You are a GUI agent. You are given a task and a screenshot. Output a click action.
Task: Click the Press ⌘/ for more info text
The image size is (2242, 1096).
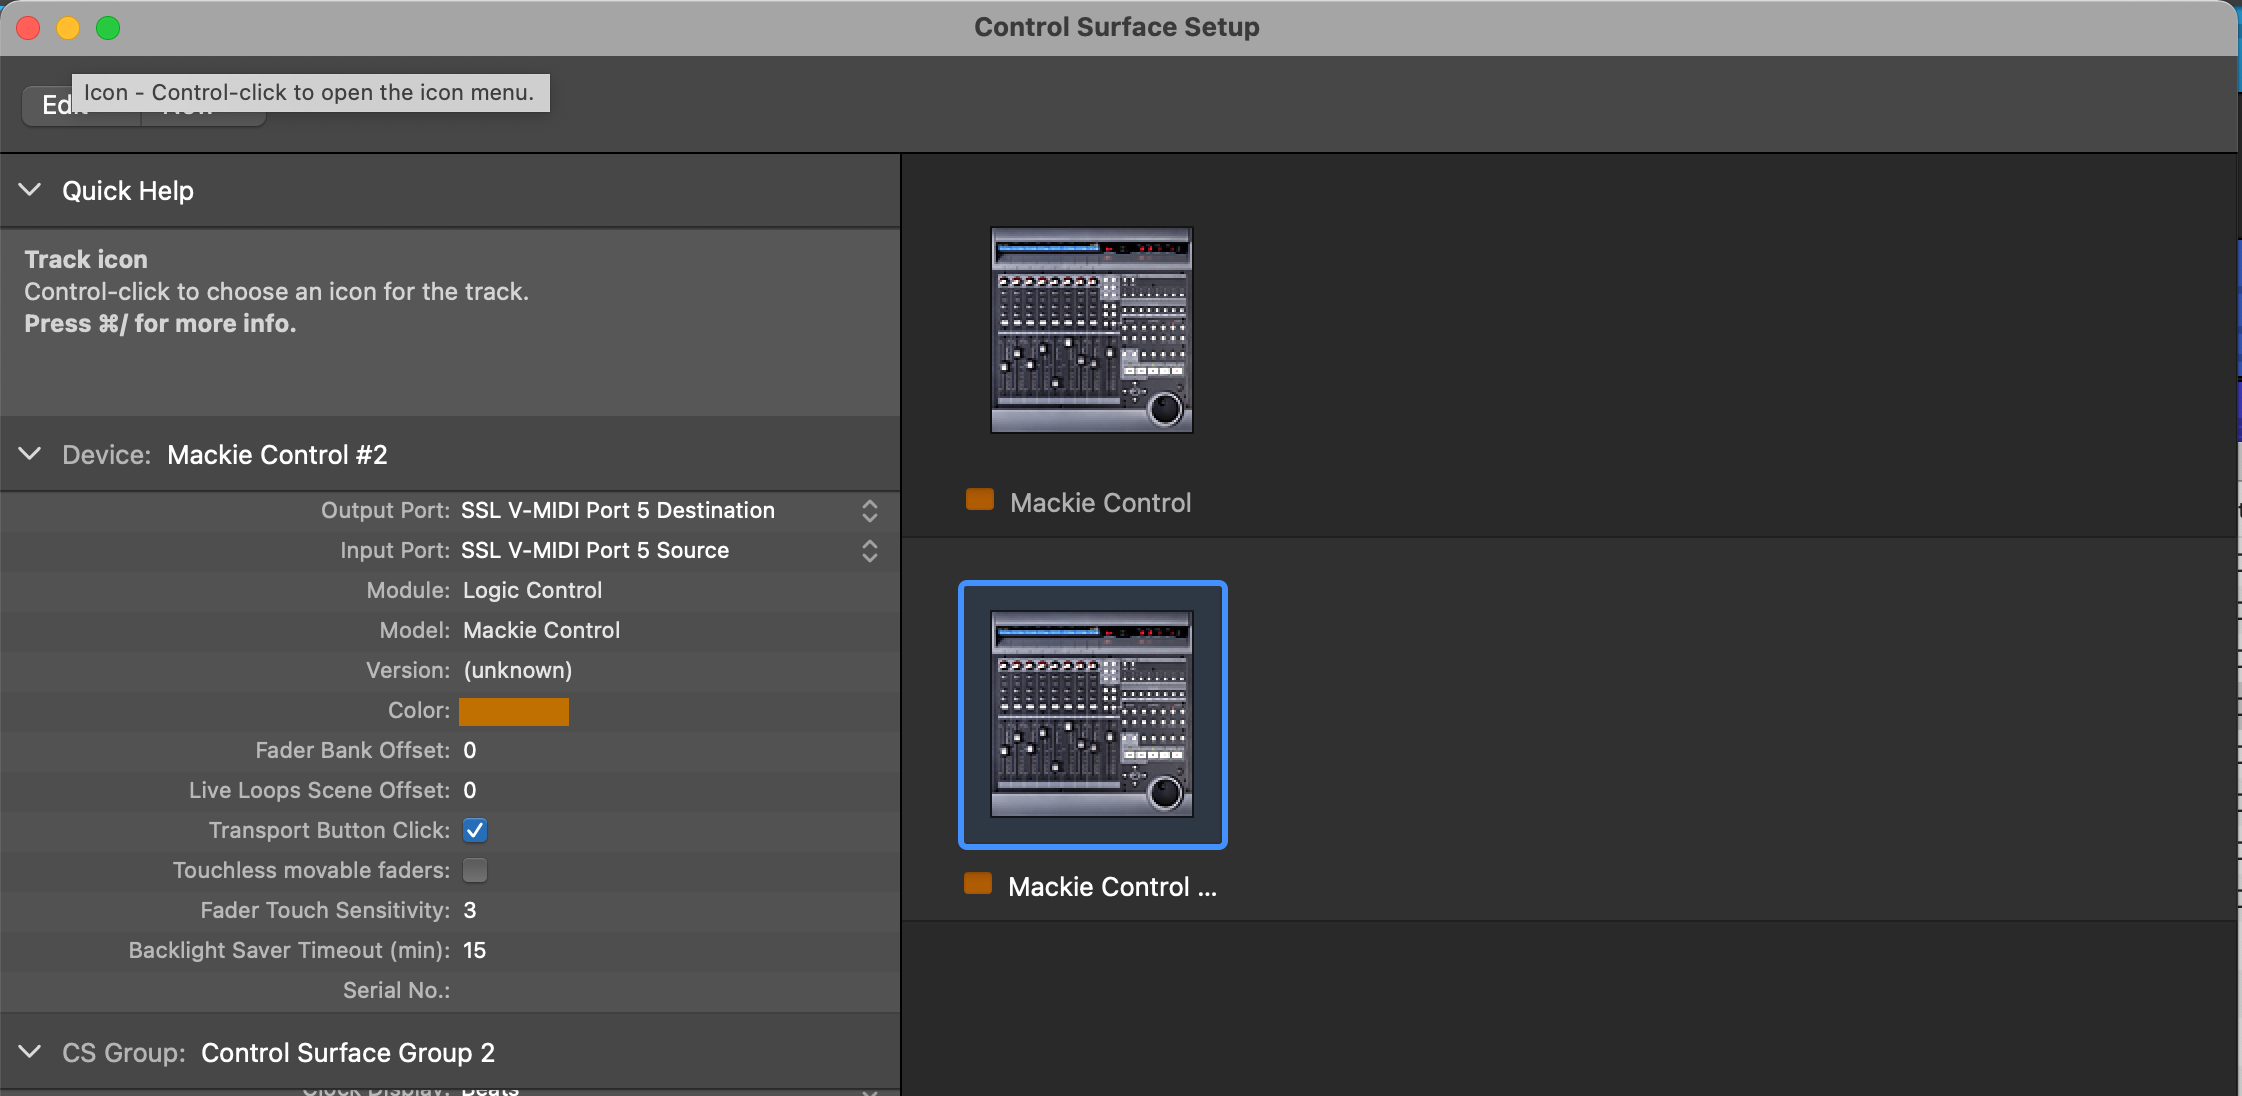tap(160, 323)
